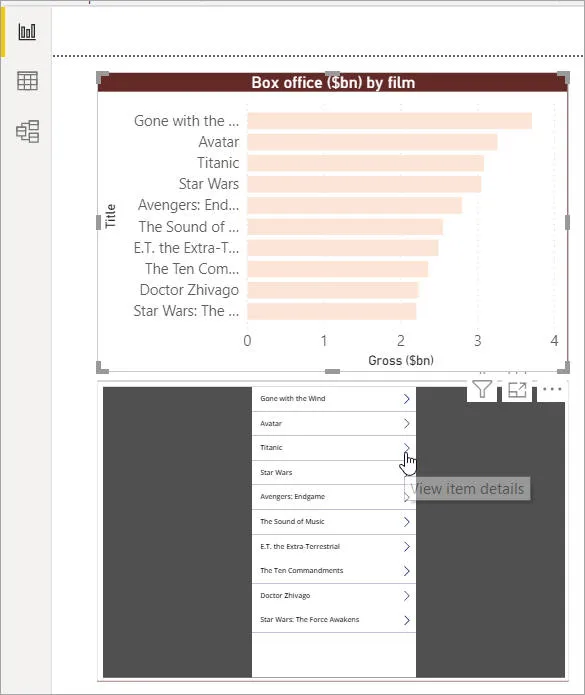Click the vertical Title axis label
585x695 pixels.
(110, 216)
